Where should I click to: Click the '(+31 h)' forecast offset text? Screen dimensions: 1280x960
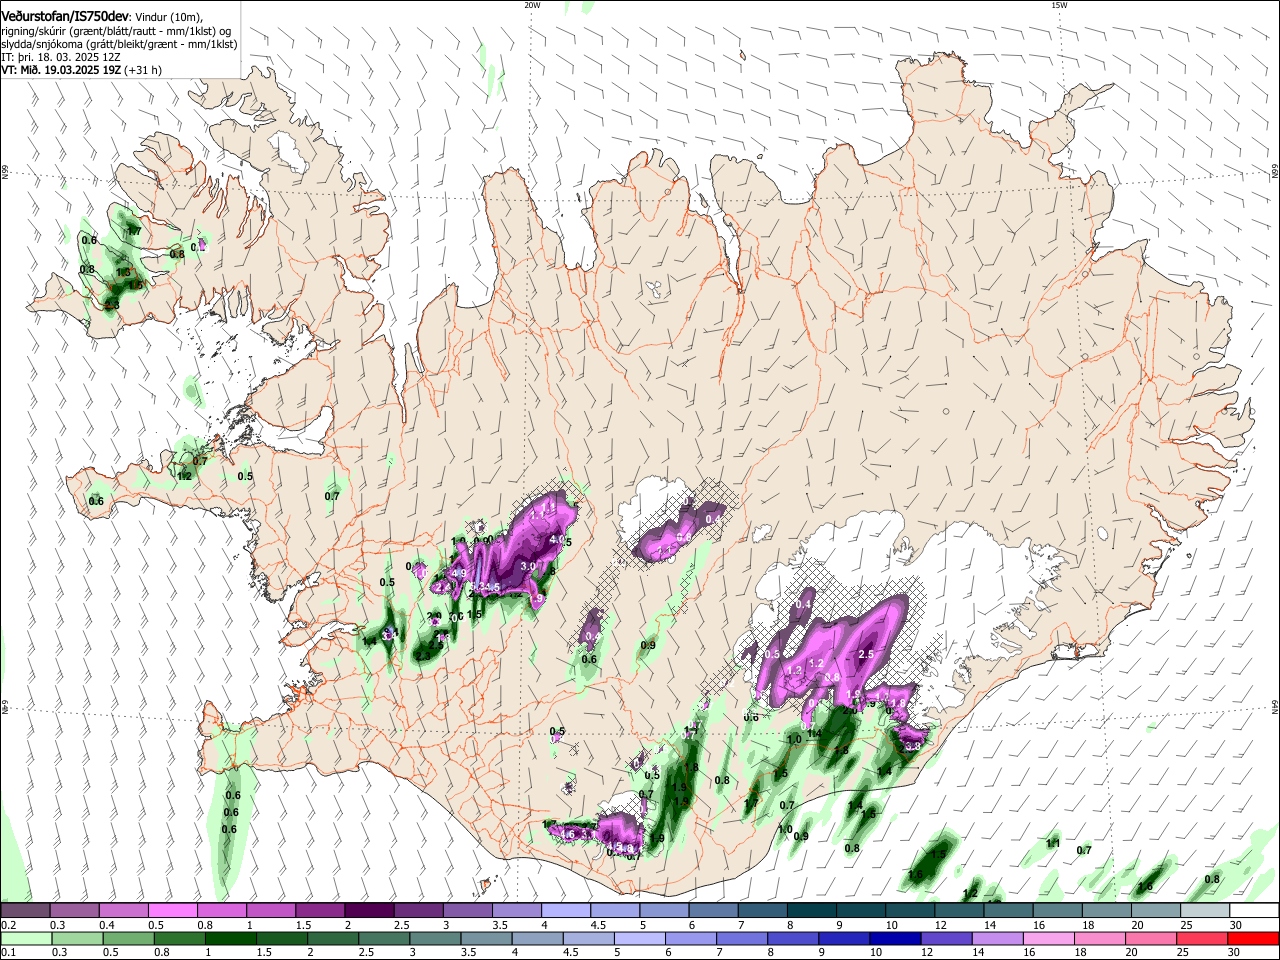click(x=144, y=70)
